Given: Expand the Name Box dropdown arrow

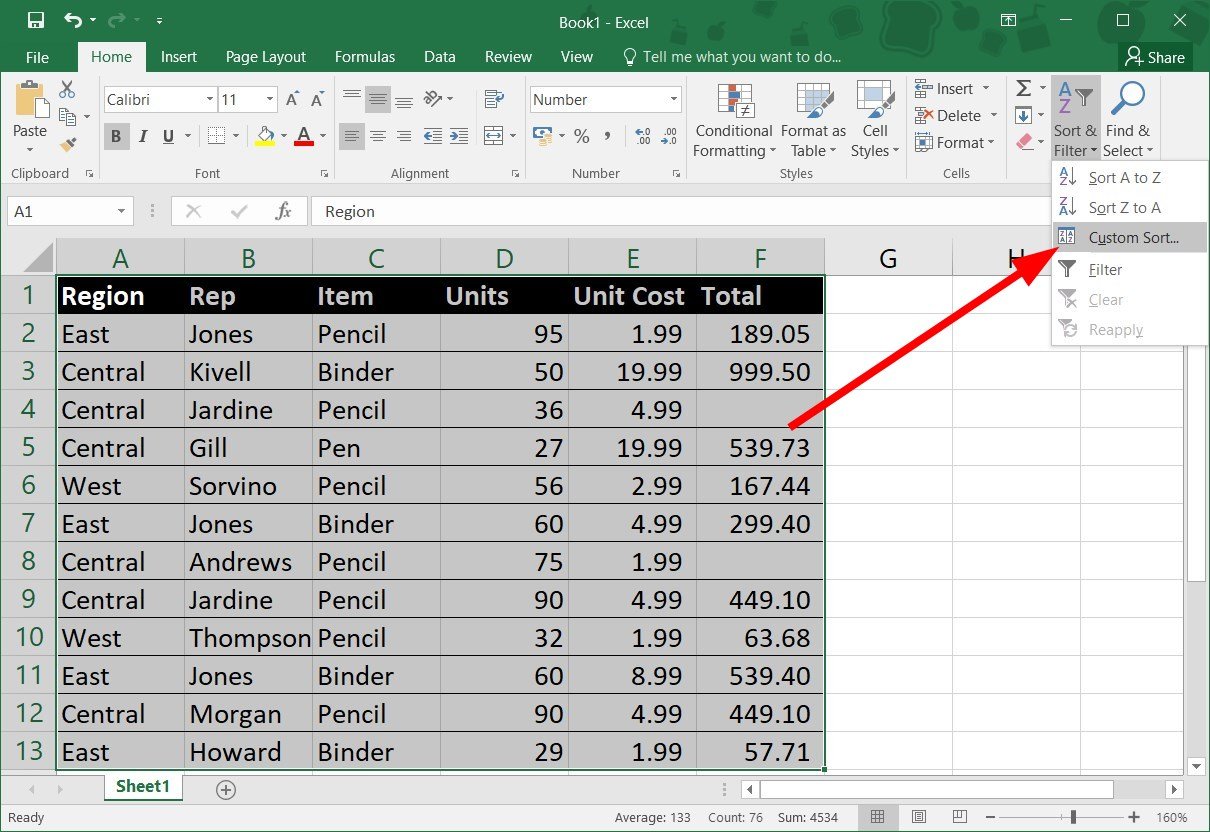Looking at the screenshot, I should coord(122,211).
